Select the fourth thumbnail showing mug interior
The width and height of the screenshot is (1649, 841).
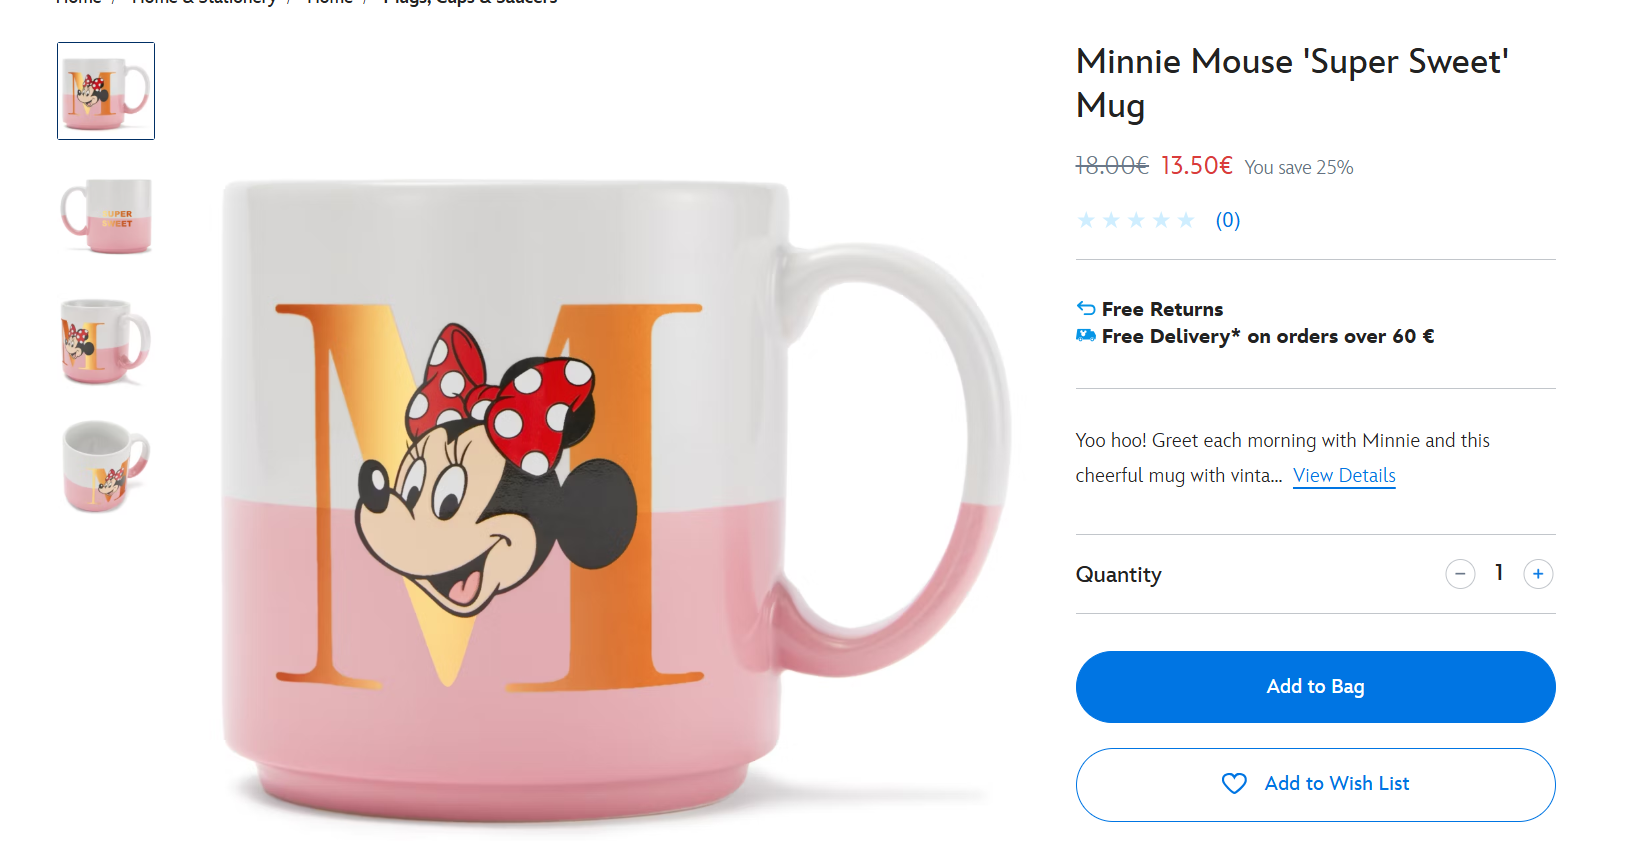pos(105,466)
